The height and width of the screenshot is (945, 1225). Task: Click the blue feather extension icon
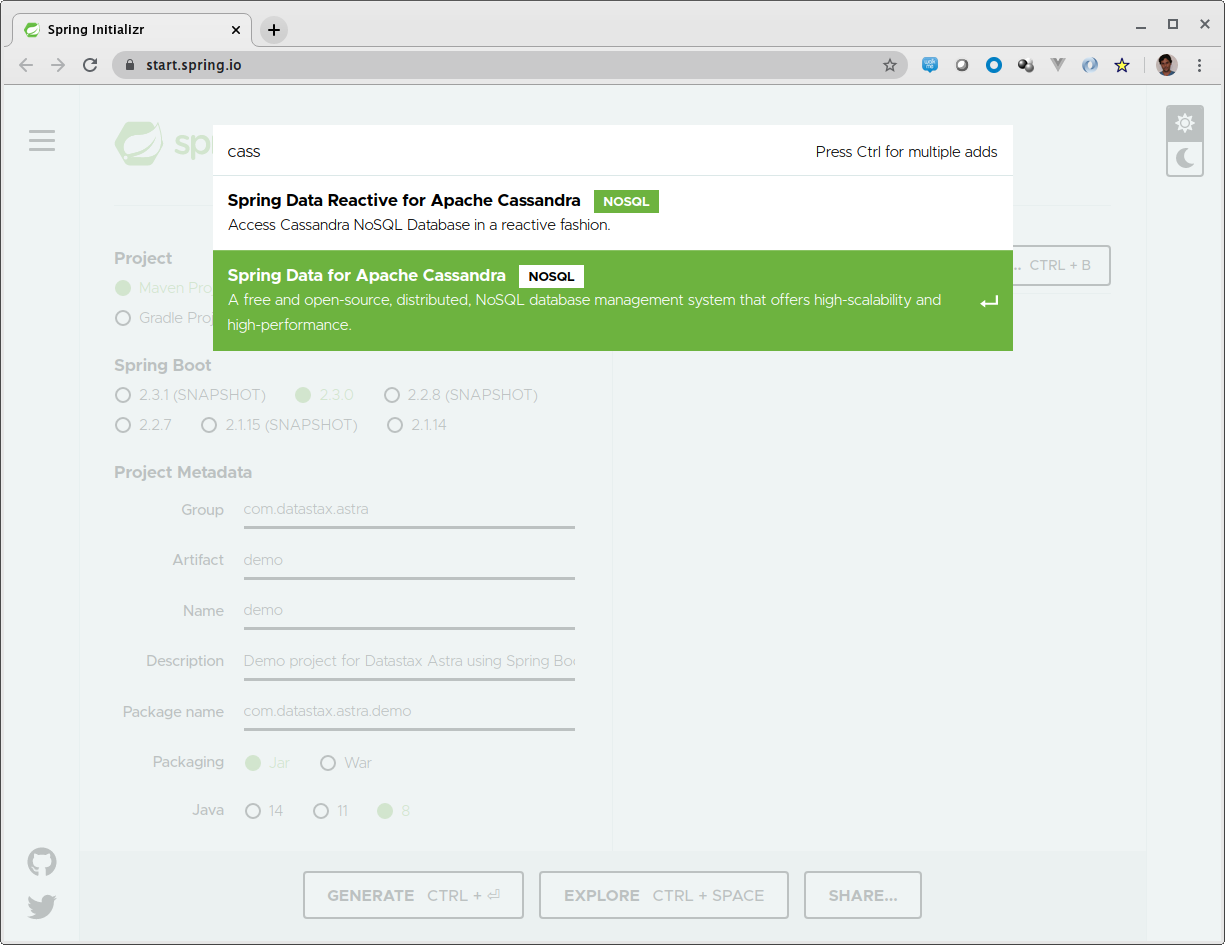[x=1090, y=65]
